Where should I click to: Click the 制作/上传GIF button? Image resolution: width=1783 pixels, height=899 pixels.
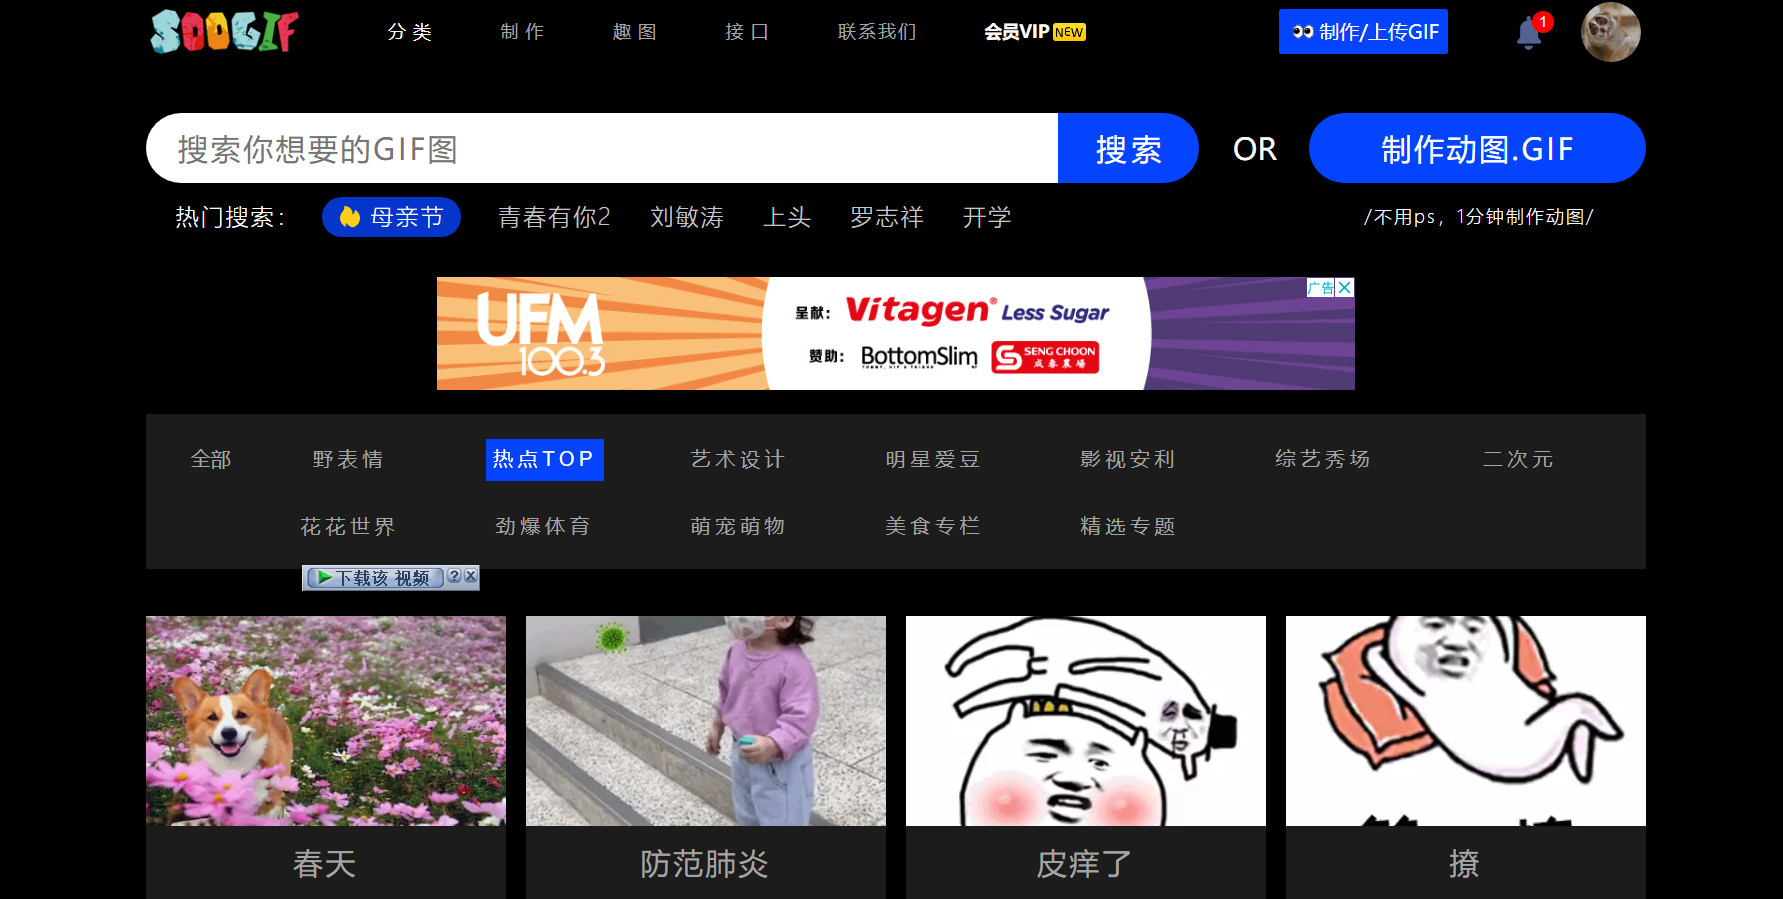click(x=1363, y=32)
